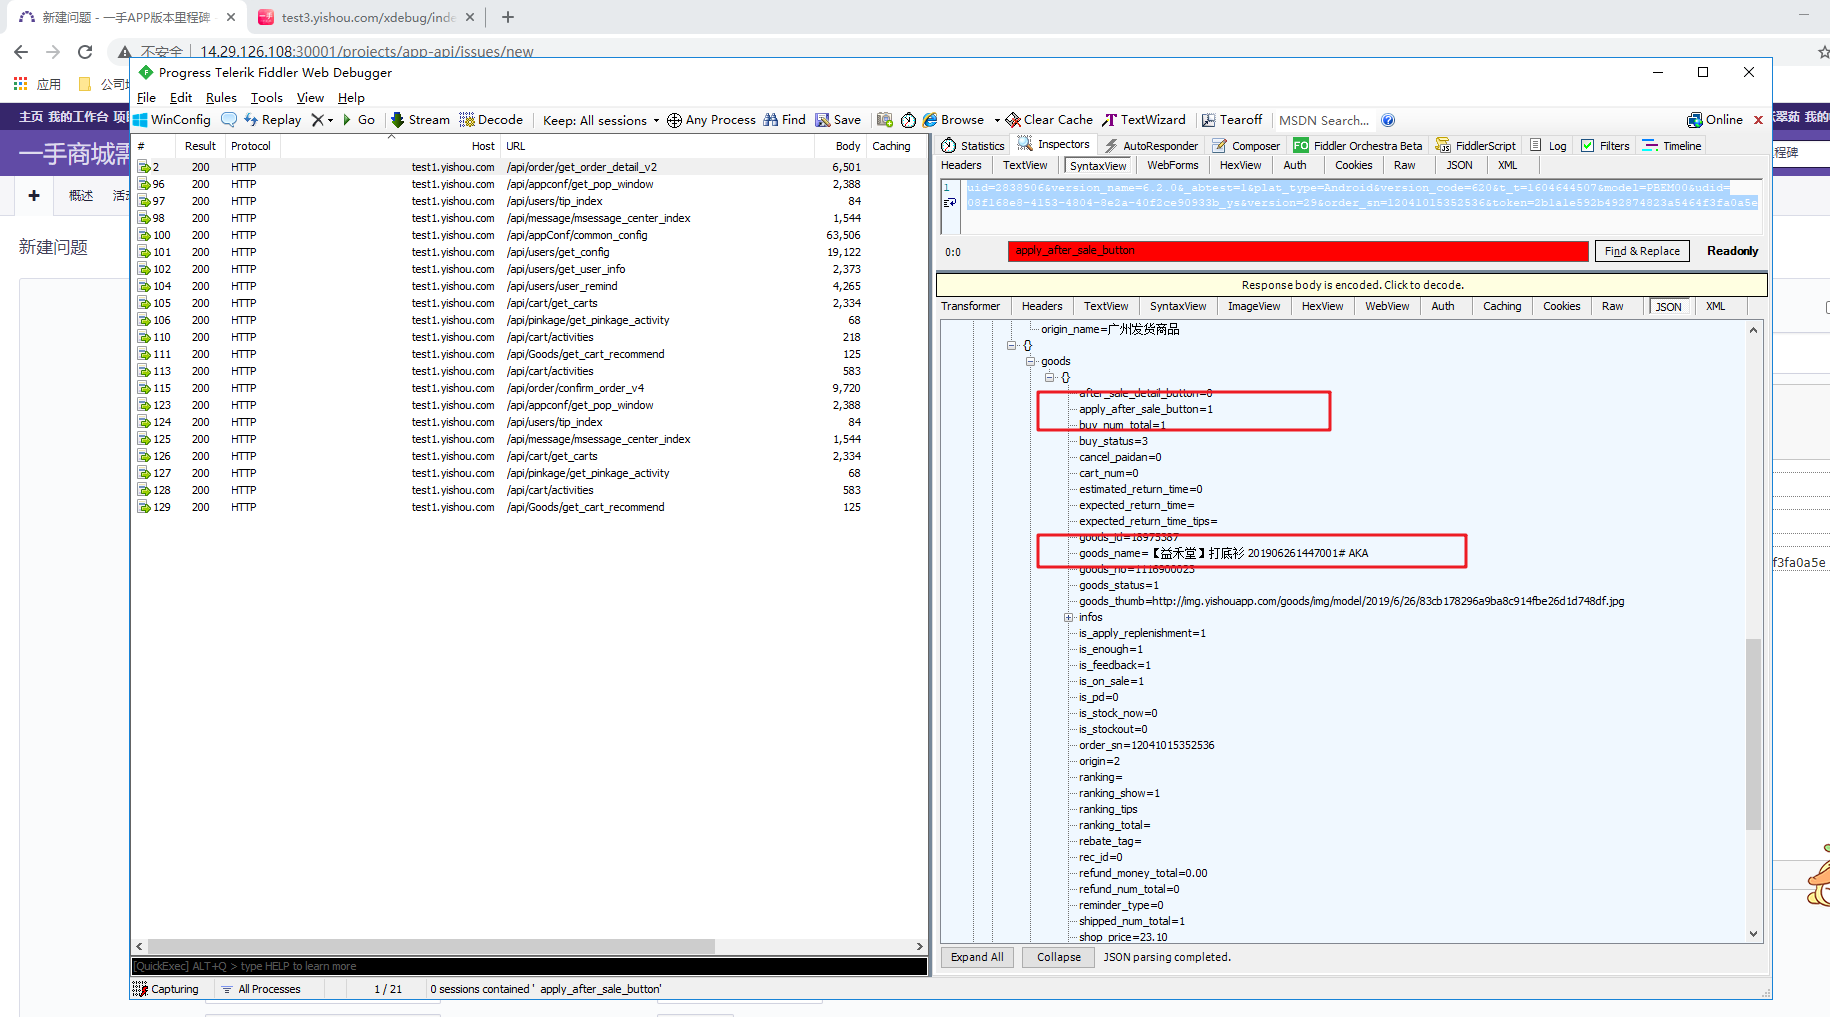Click the Tearoff toolbar icon

click(1209, 120)
